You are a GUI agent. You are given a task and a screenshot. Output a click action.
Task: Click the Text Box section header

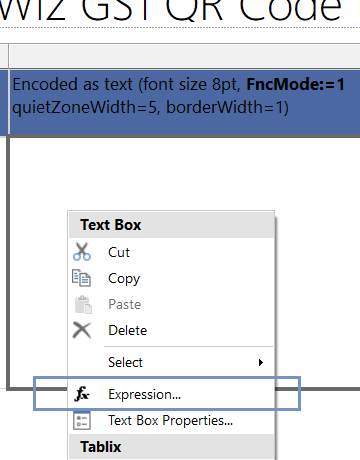point(171,225)
